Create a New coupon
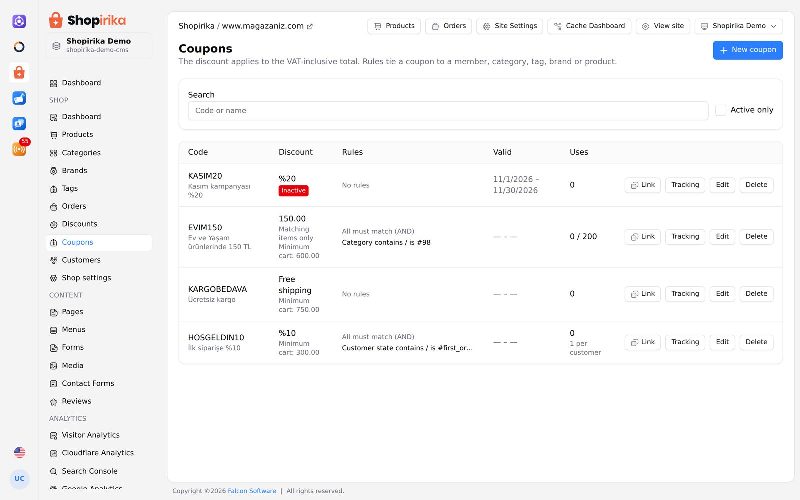800x500 pixels. tap(747, 50)
